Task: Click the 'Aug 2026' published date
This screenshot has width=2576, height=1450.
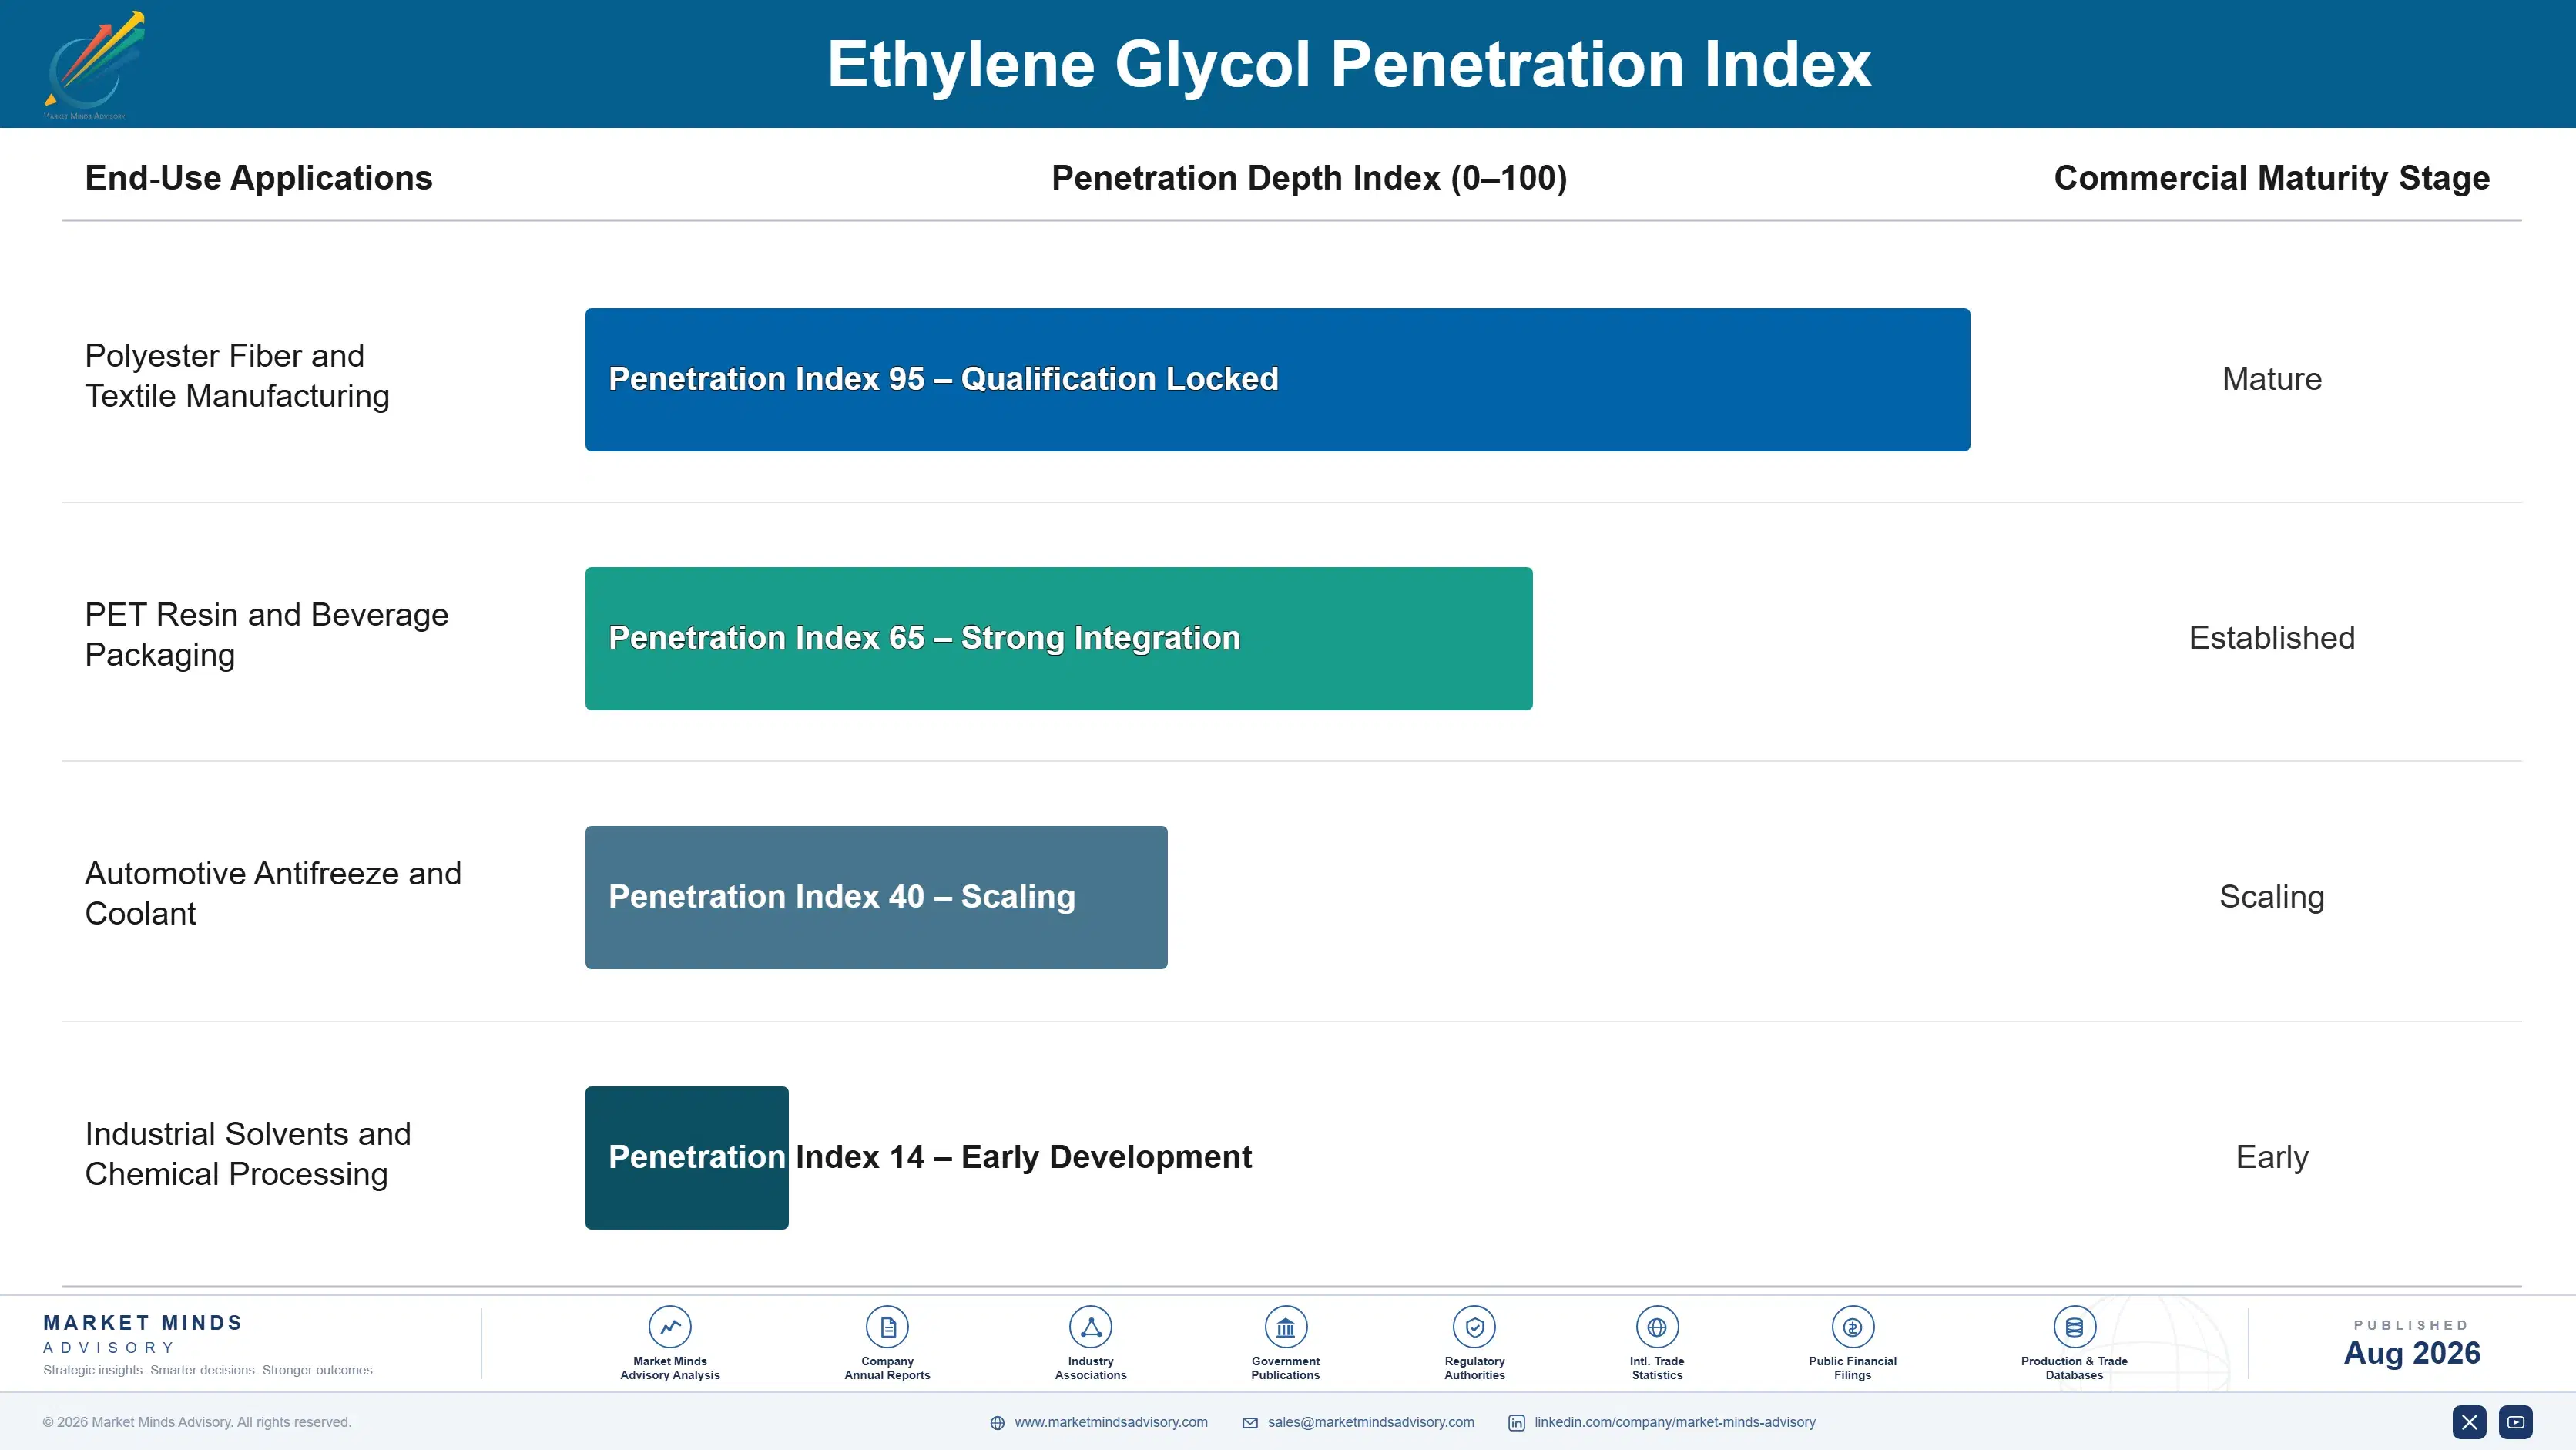Action: (x=2412, y=1353)
